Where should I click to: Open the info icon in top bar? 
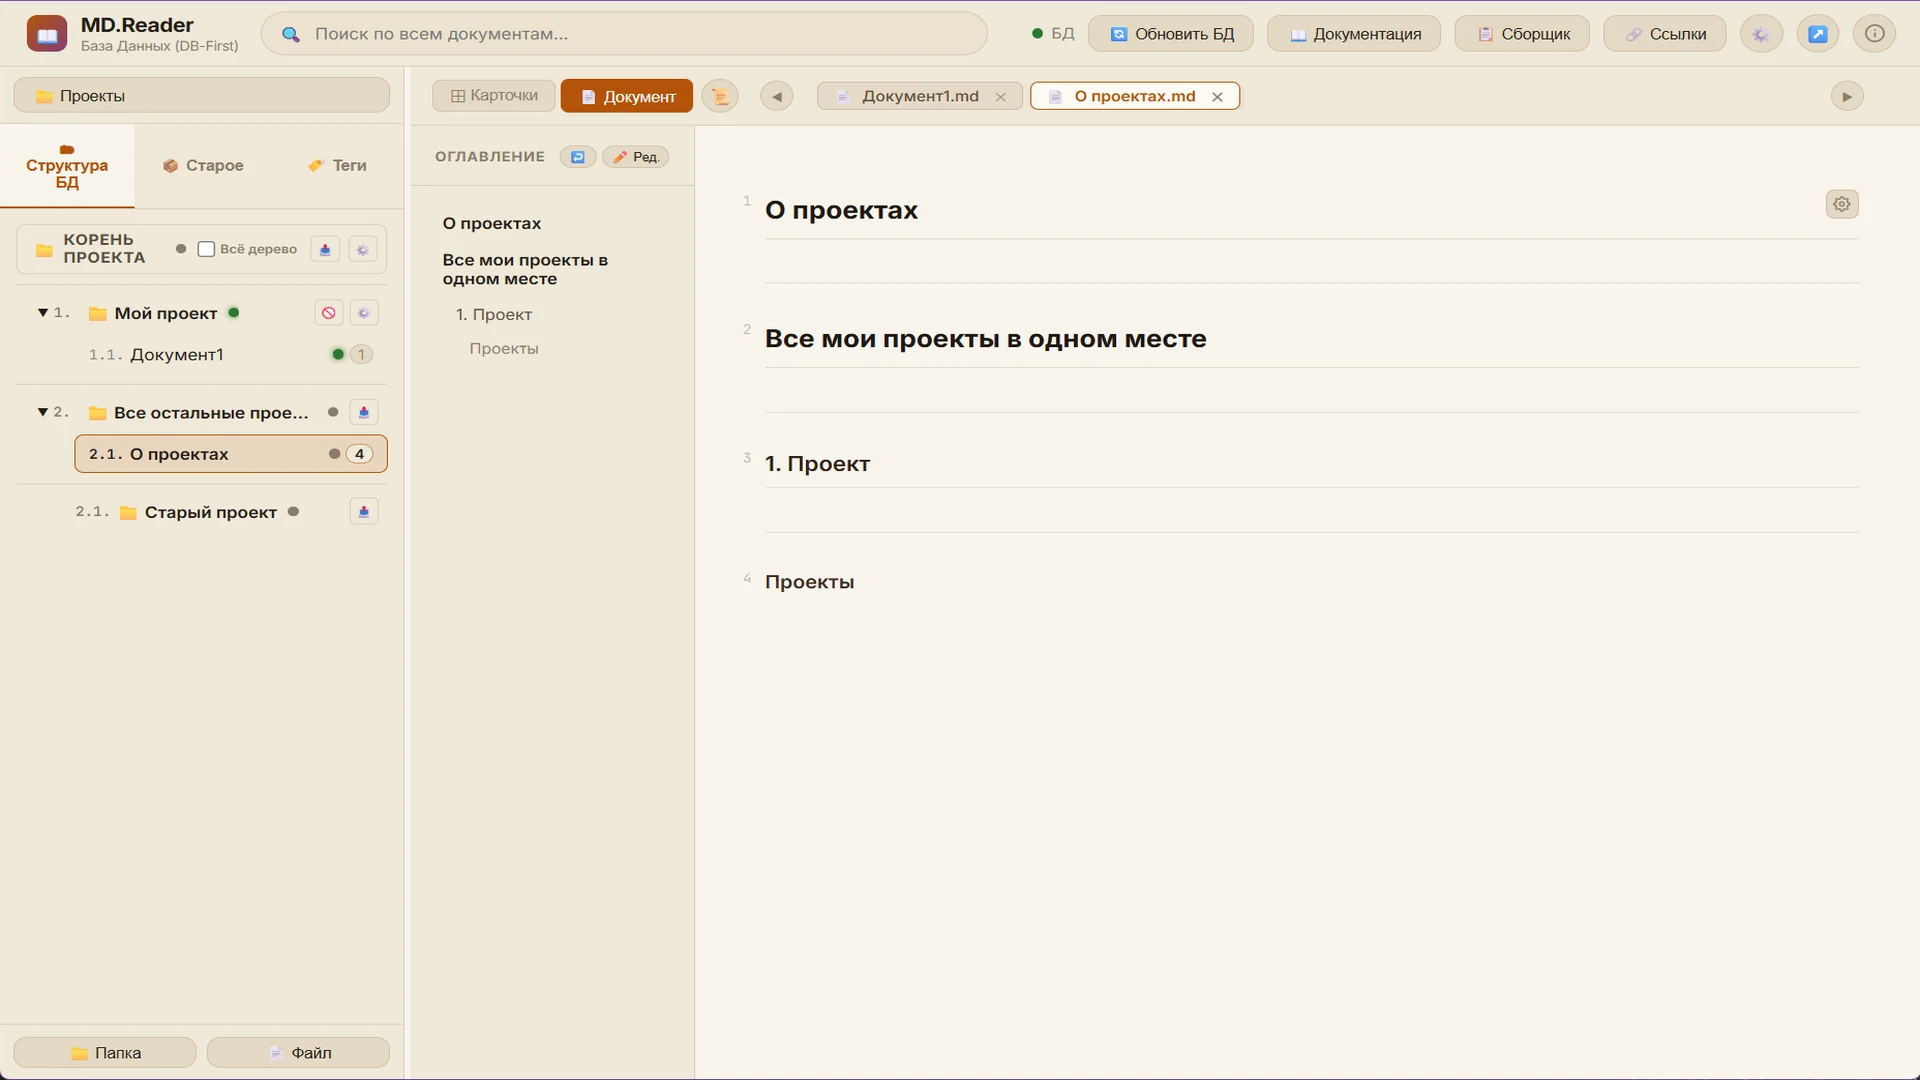click(x=1875, y=34)
